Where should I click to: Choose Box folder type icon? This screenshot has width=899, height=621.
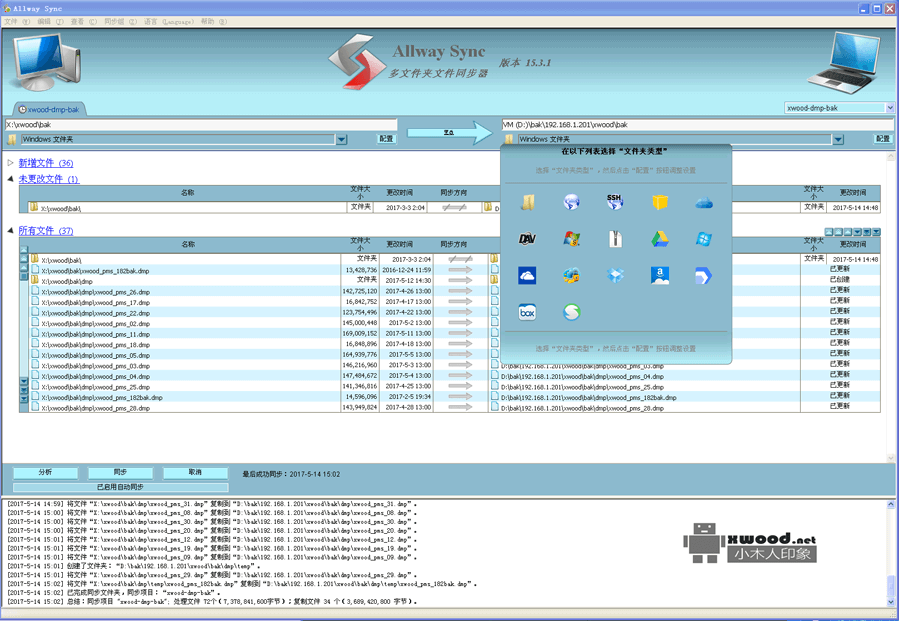[x=527, y=313]
